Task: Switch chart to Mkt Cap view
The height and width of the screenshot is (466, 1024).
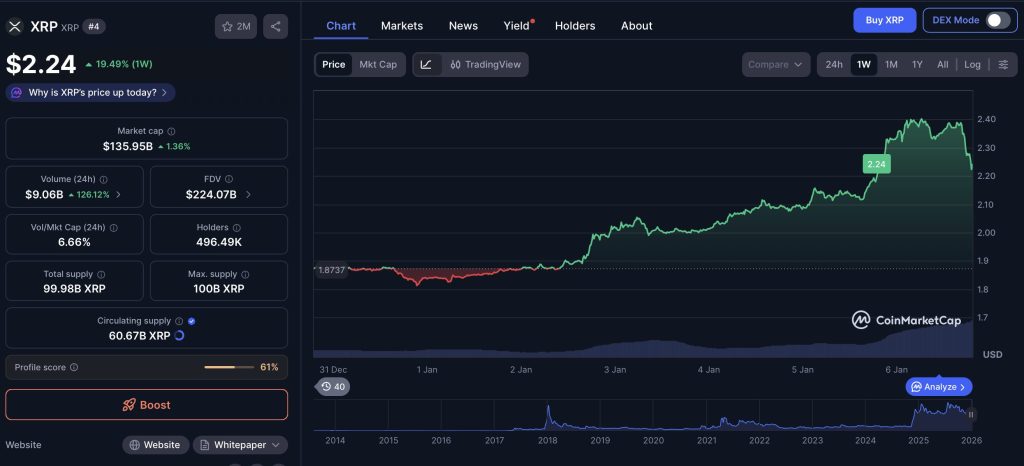Action: click(378, 65)
